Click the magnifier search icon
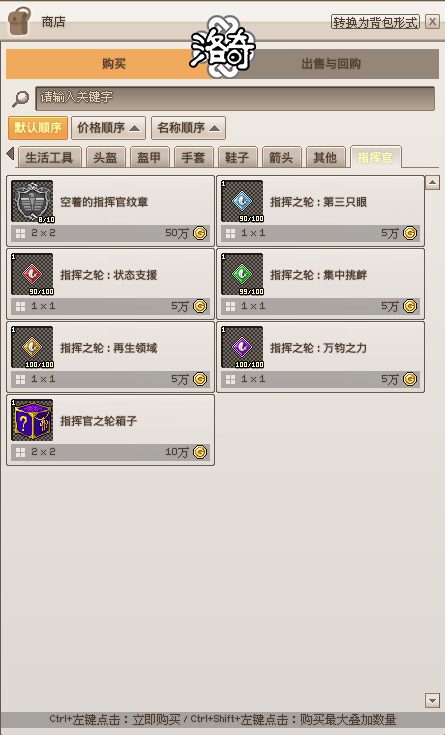 click(21, 98)
